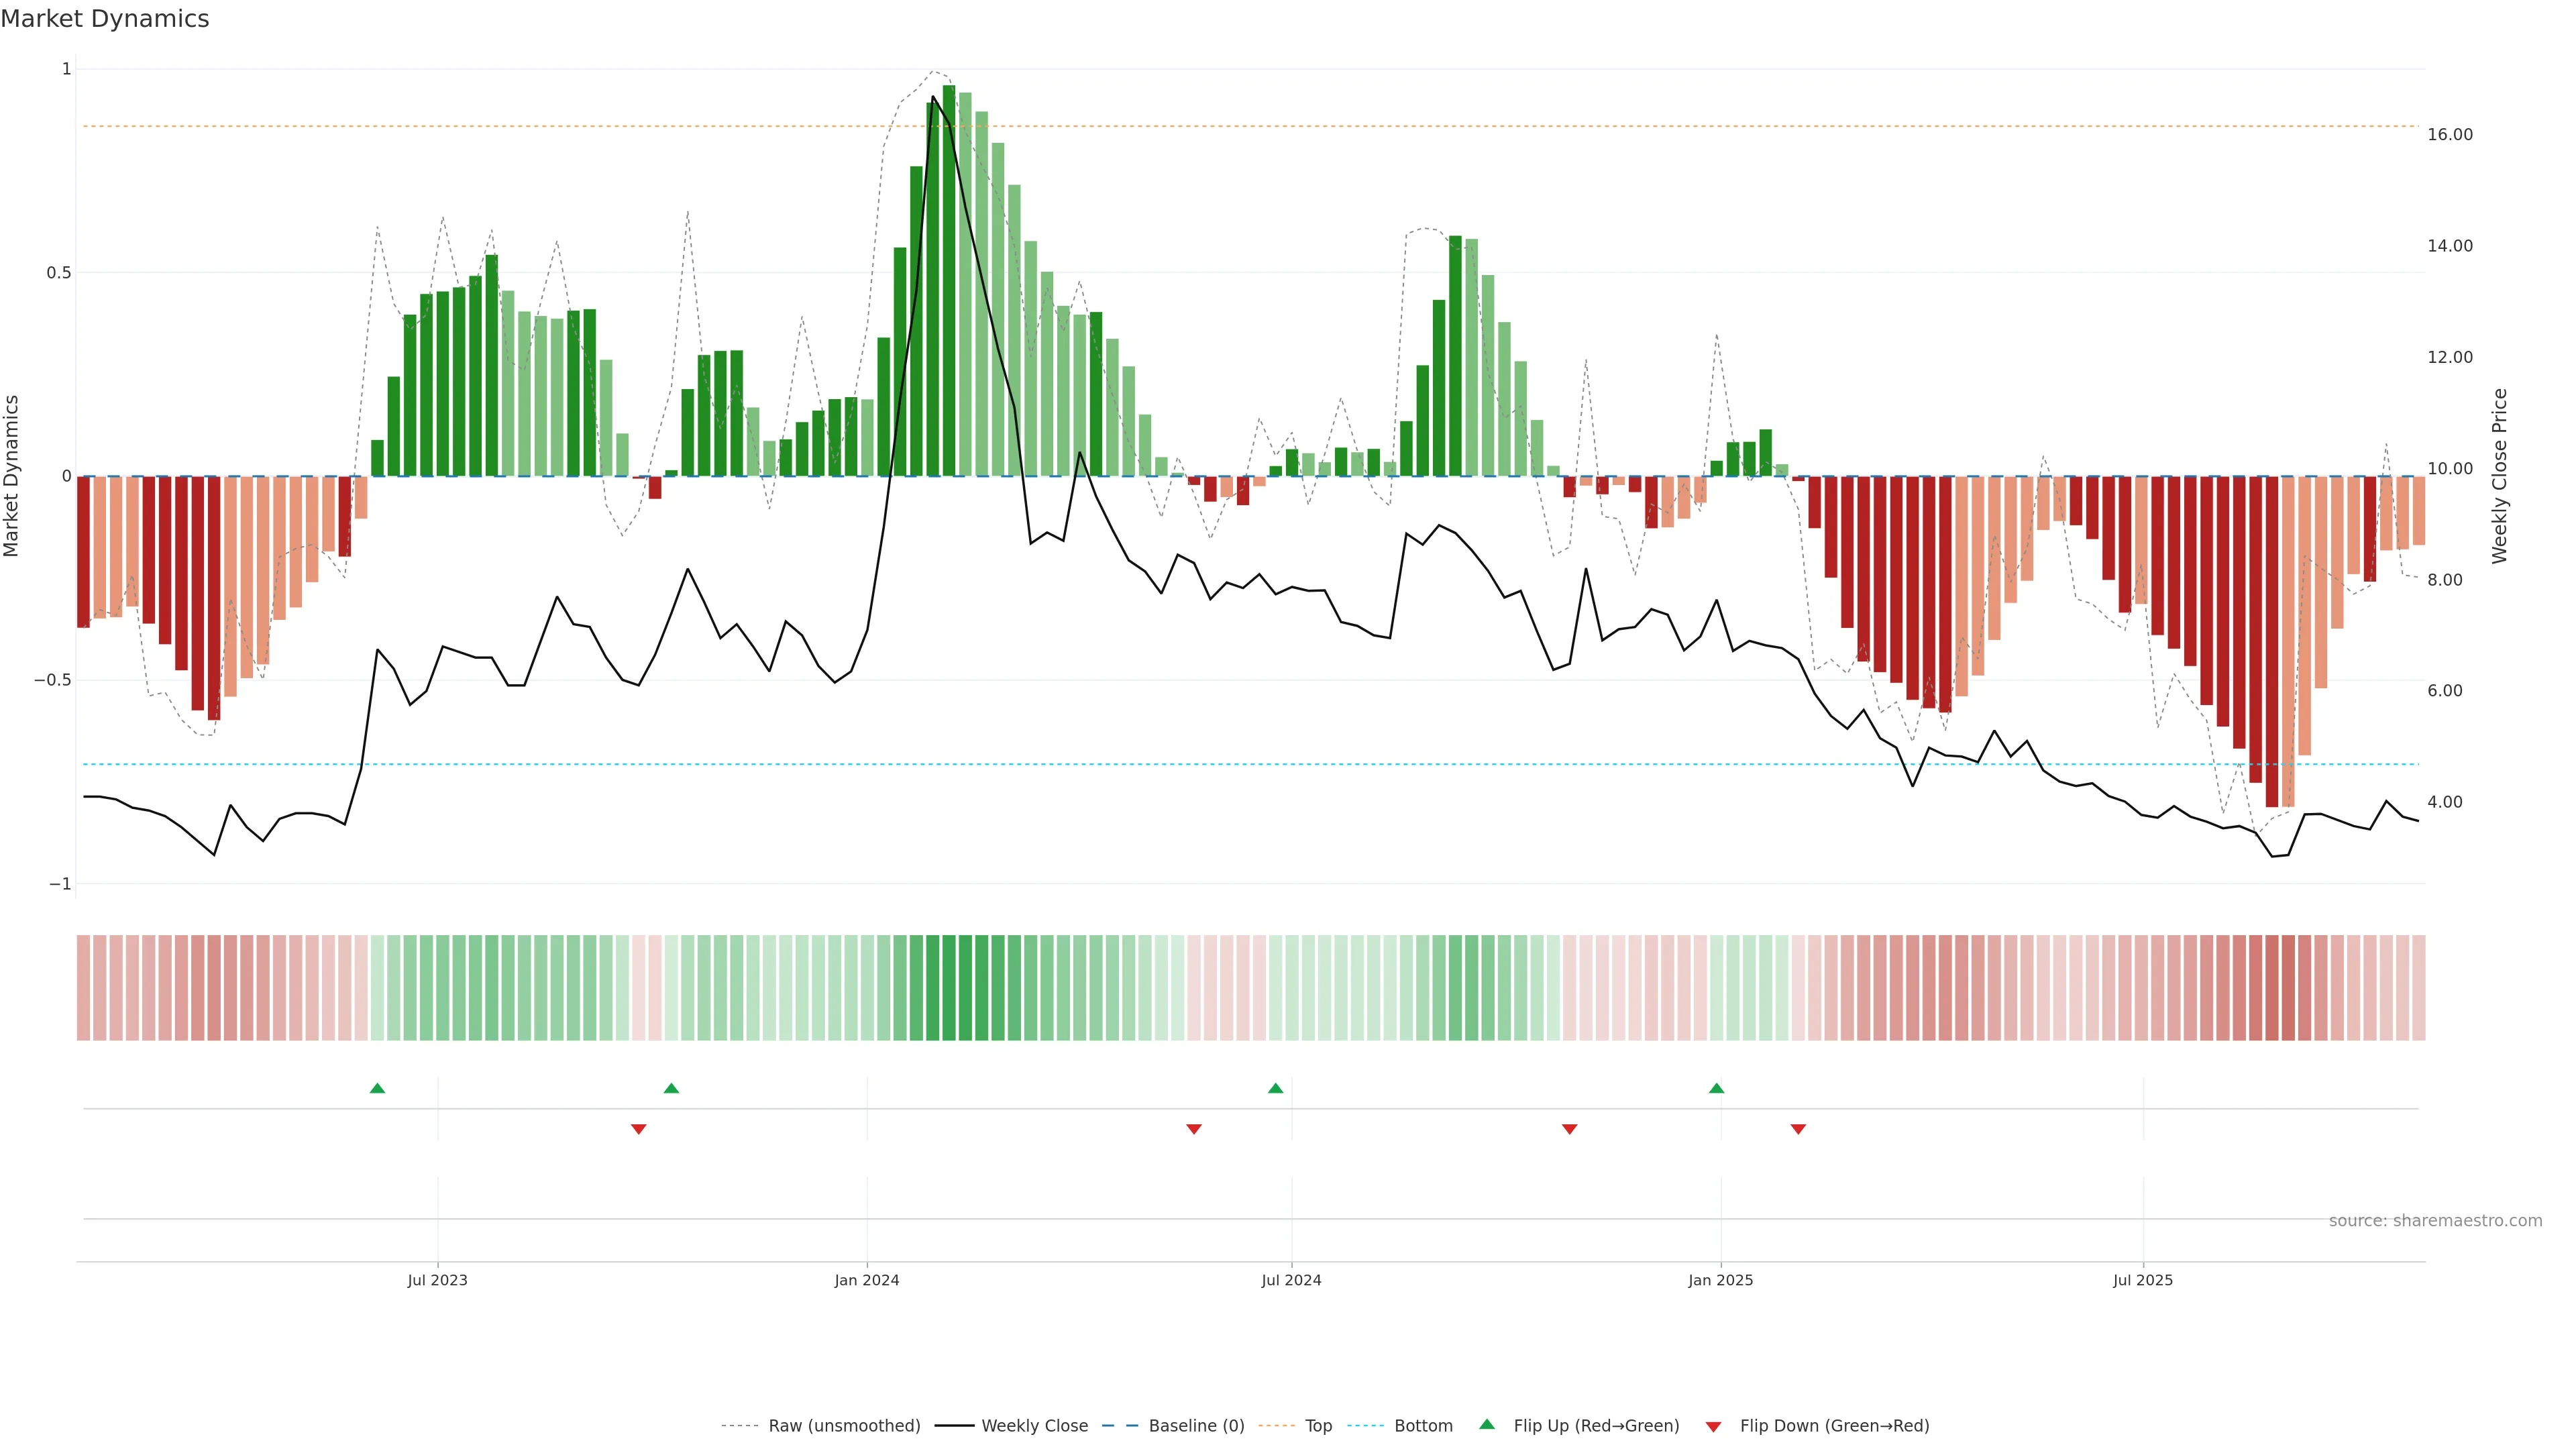Screen dimensions: 2576x1449
Task: Toggle the Weekly Close legend series
Action: (x=1034, y=1425)
